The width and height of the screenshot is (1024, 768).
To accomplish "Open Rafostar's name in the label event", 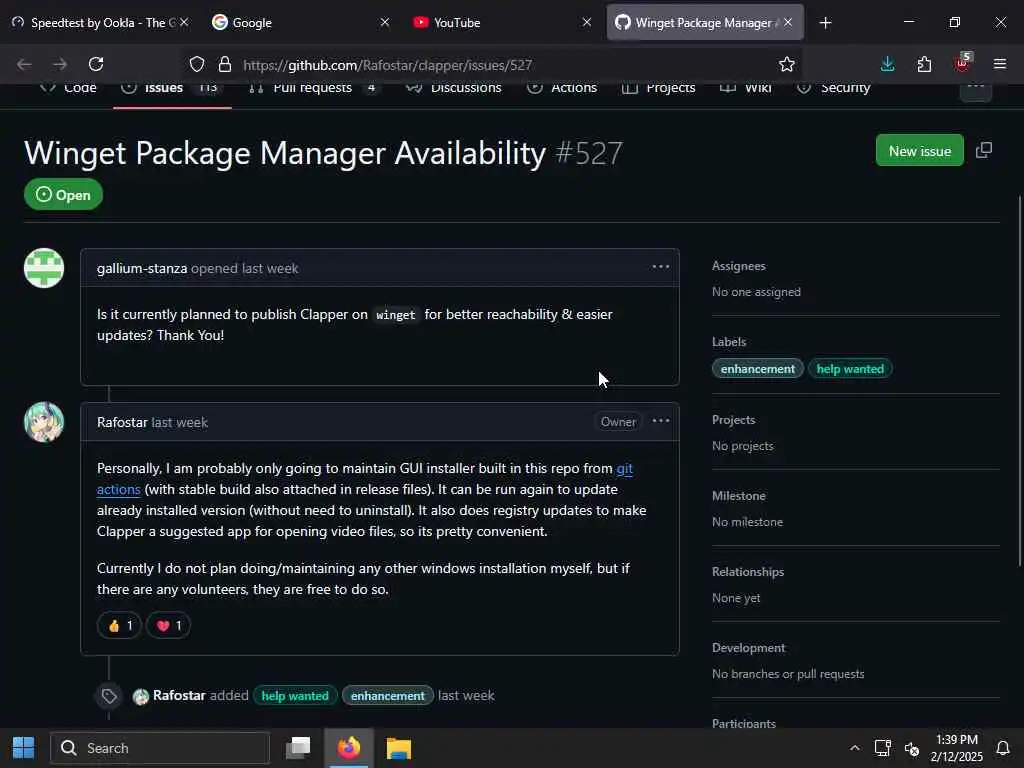I will pyautogui.click(x=179, y=696).
